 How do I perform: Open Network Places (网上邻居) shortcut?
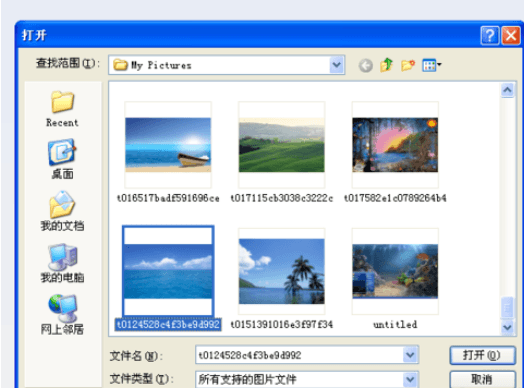(62, 315)
